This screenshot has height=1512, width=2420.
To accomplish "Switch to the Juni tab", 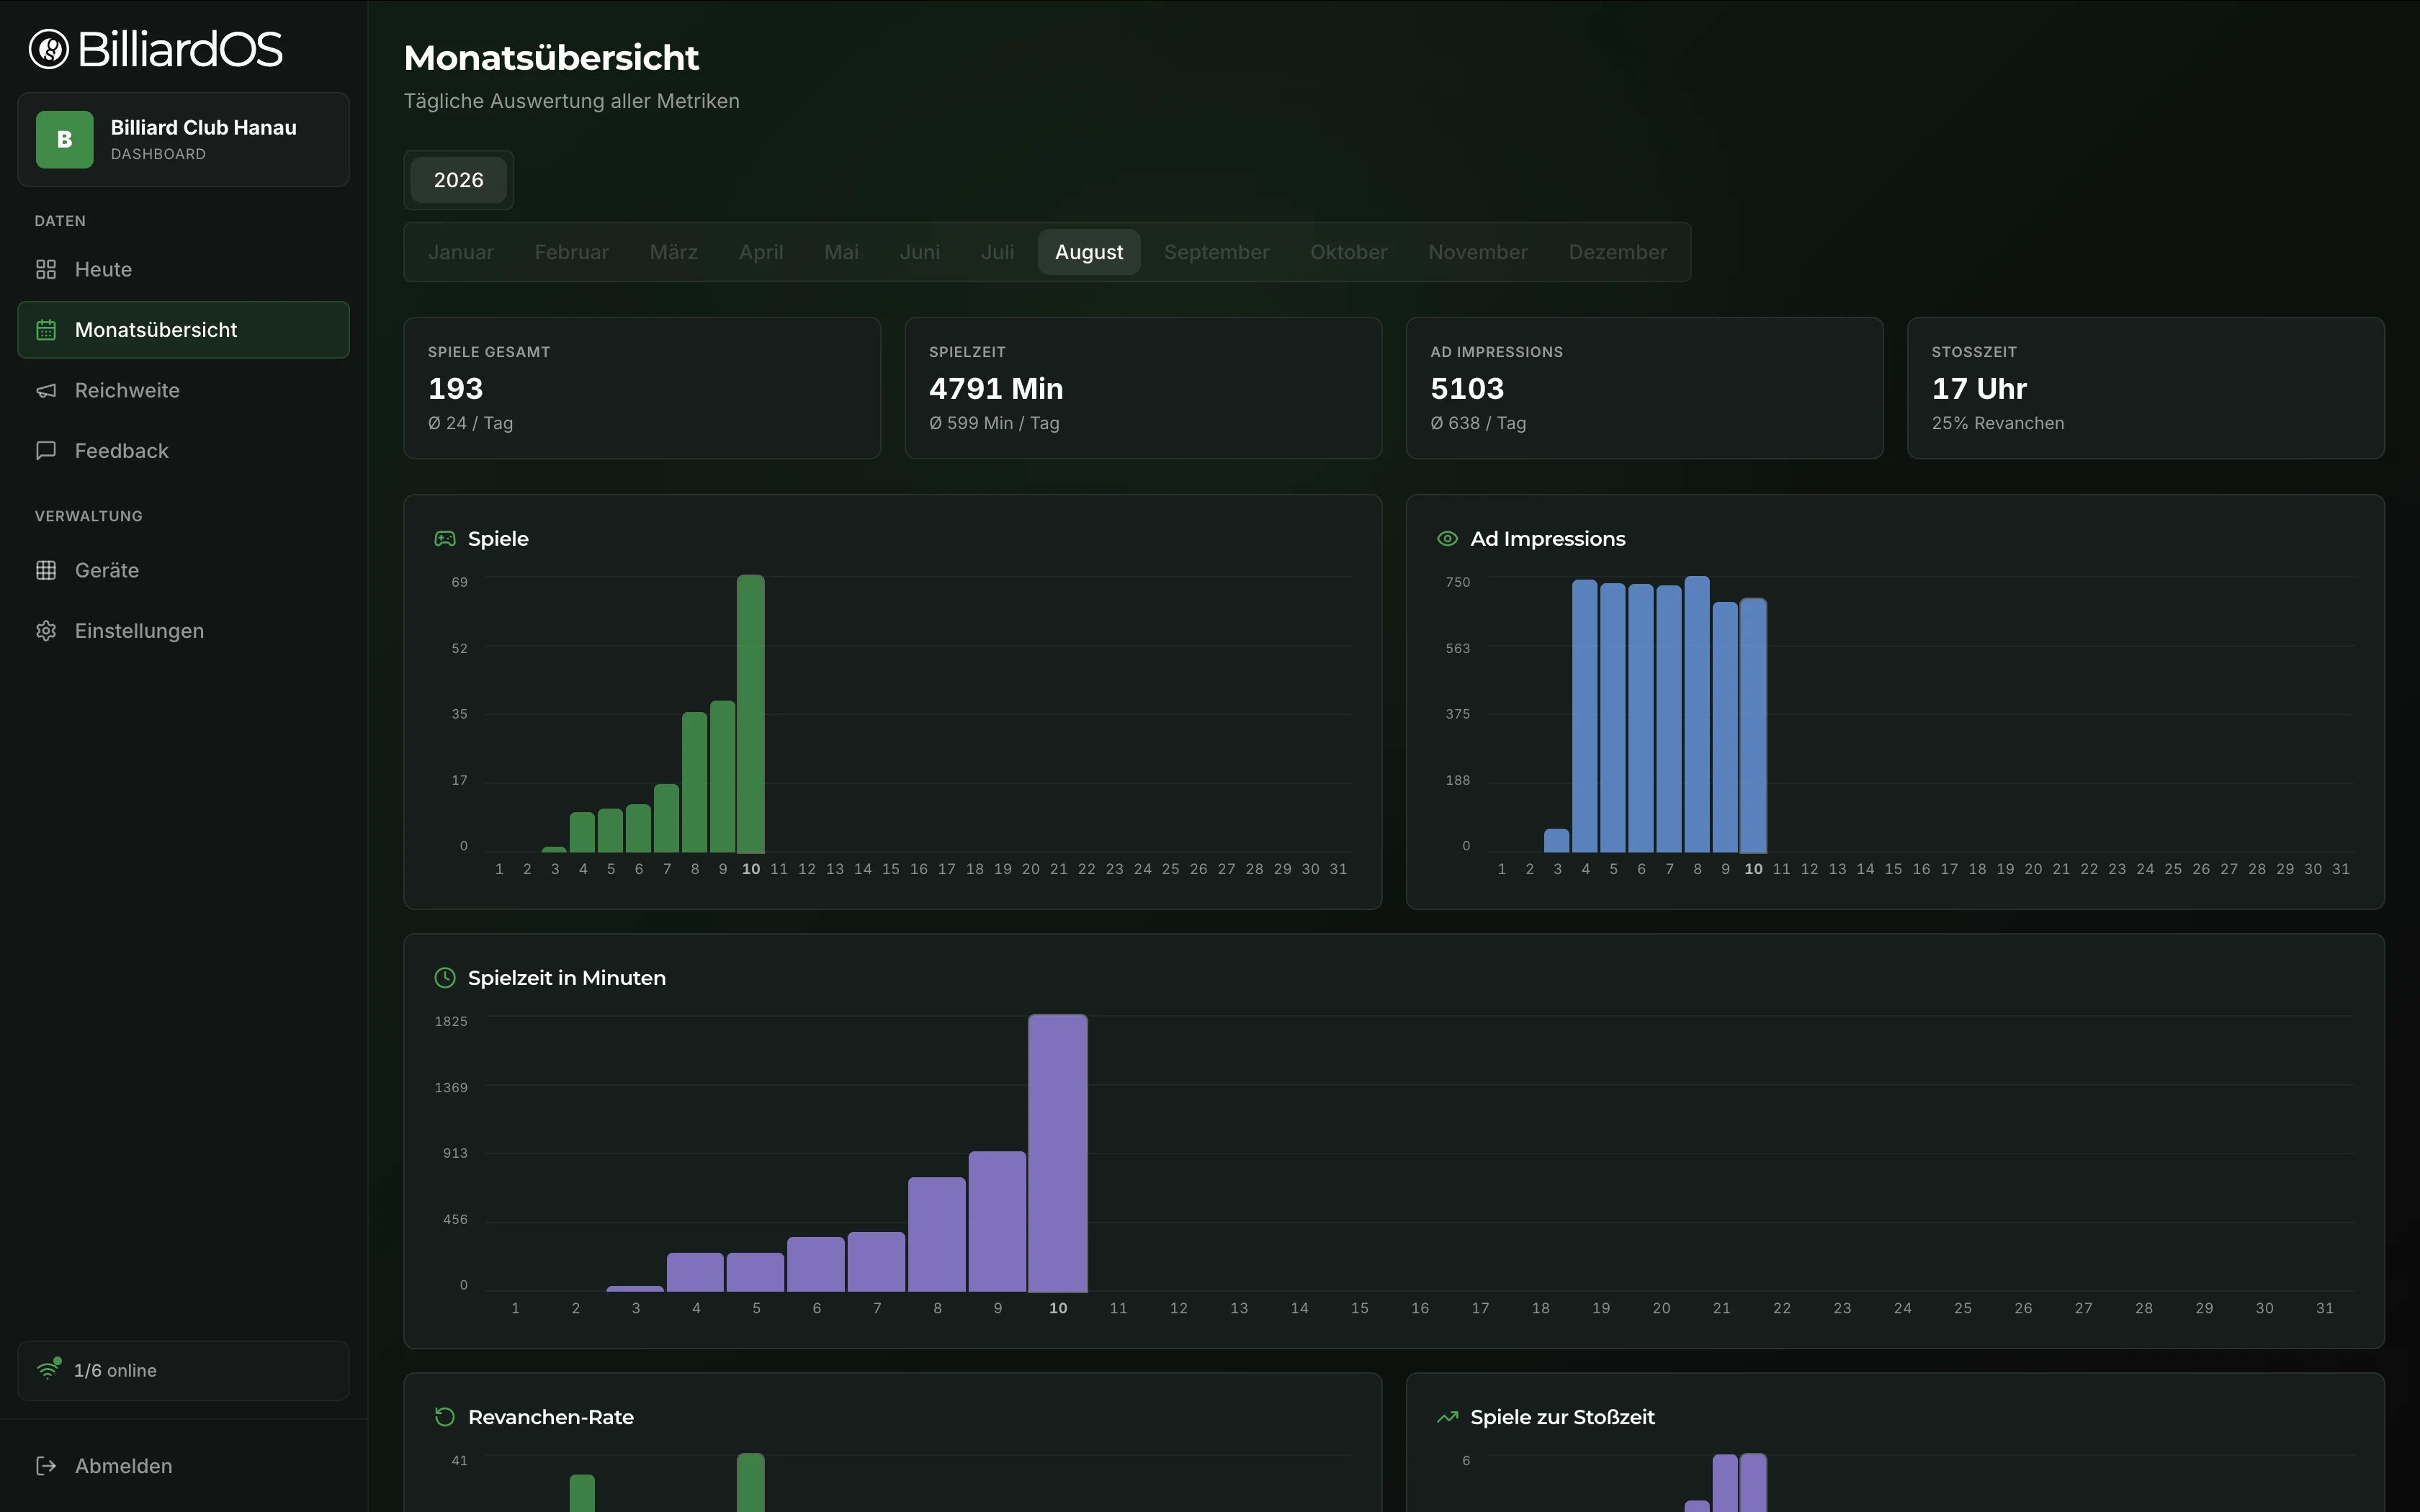I will pos(920,252).
